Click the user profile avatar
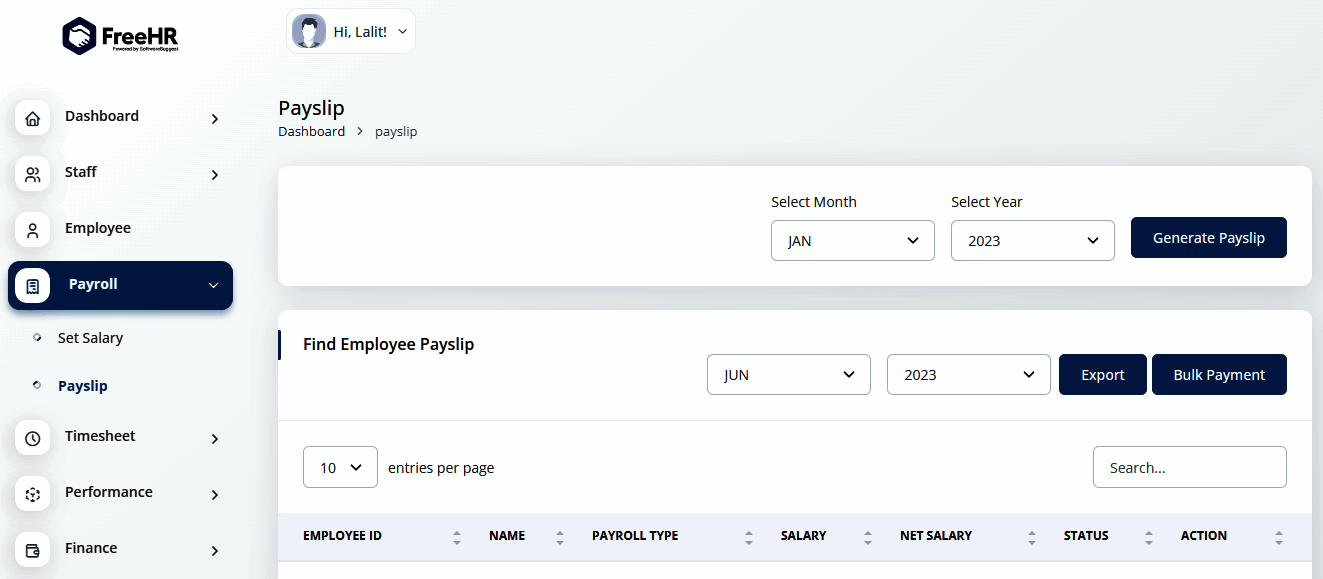Viewport: 1323px width, 579px height. [x=308, y=32]
